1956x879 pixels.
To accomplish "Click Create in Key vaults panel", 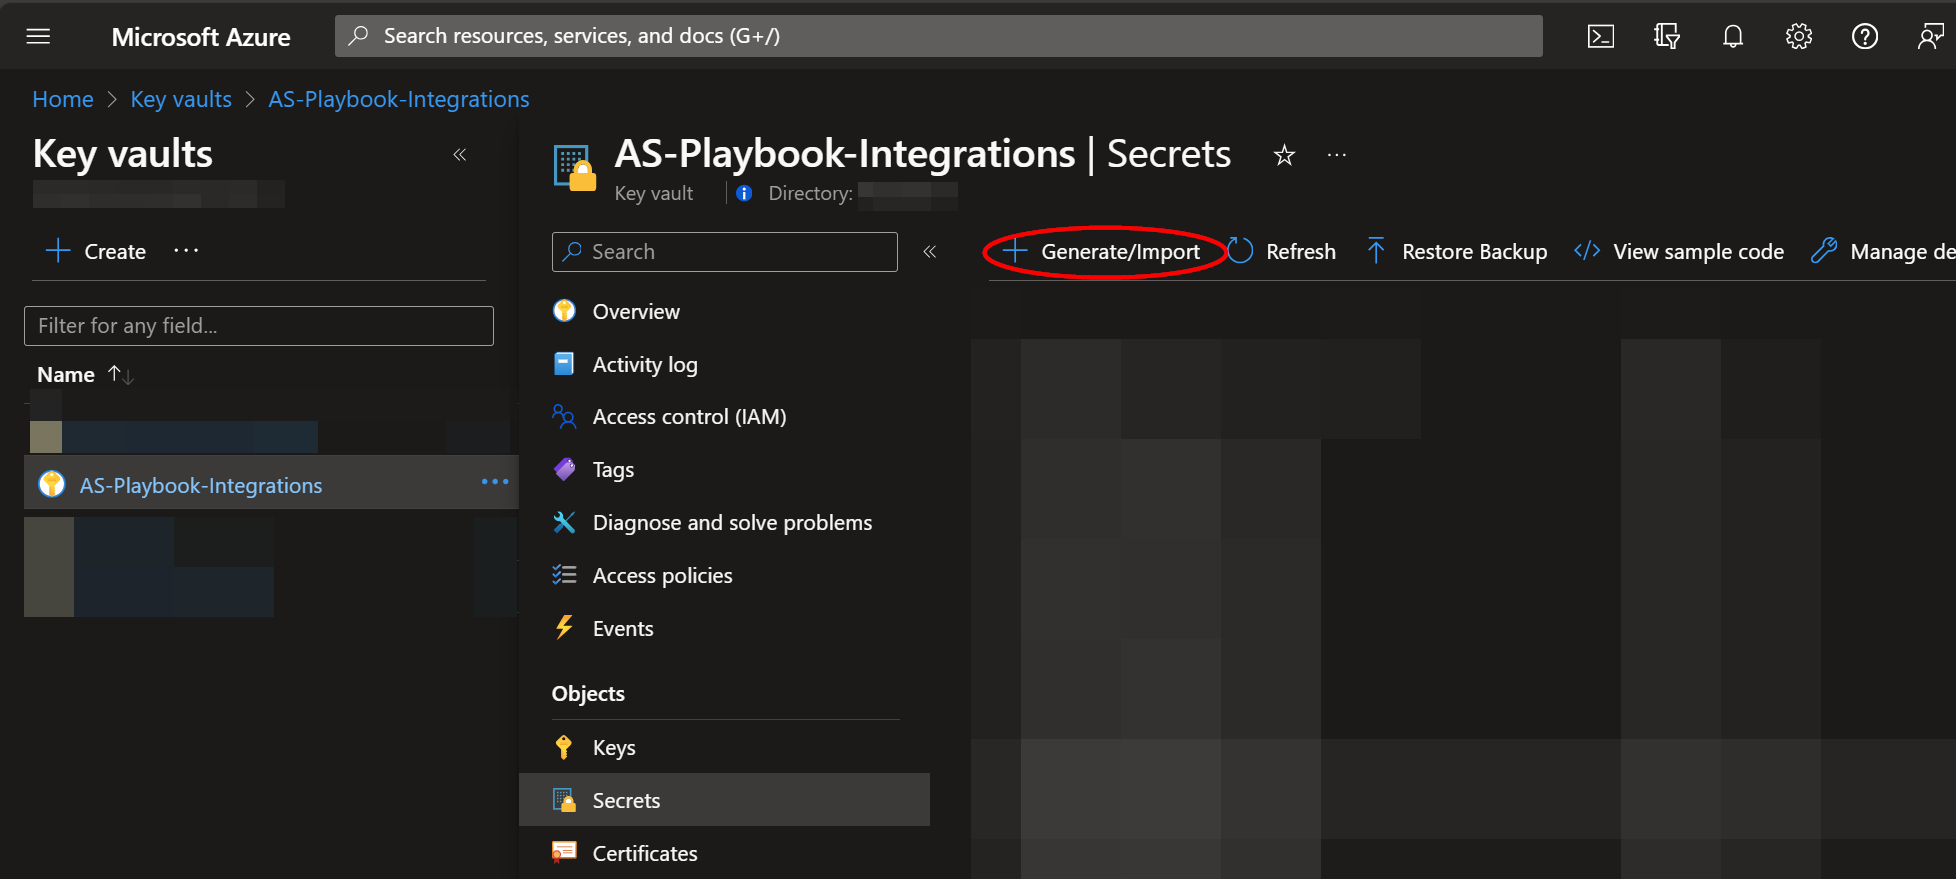I will [x=97, y=251].
